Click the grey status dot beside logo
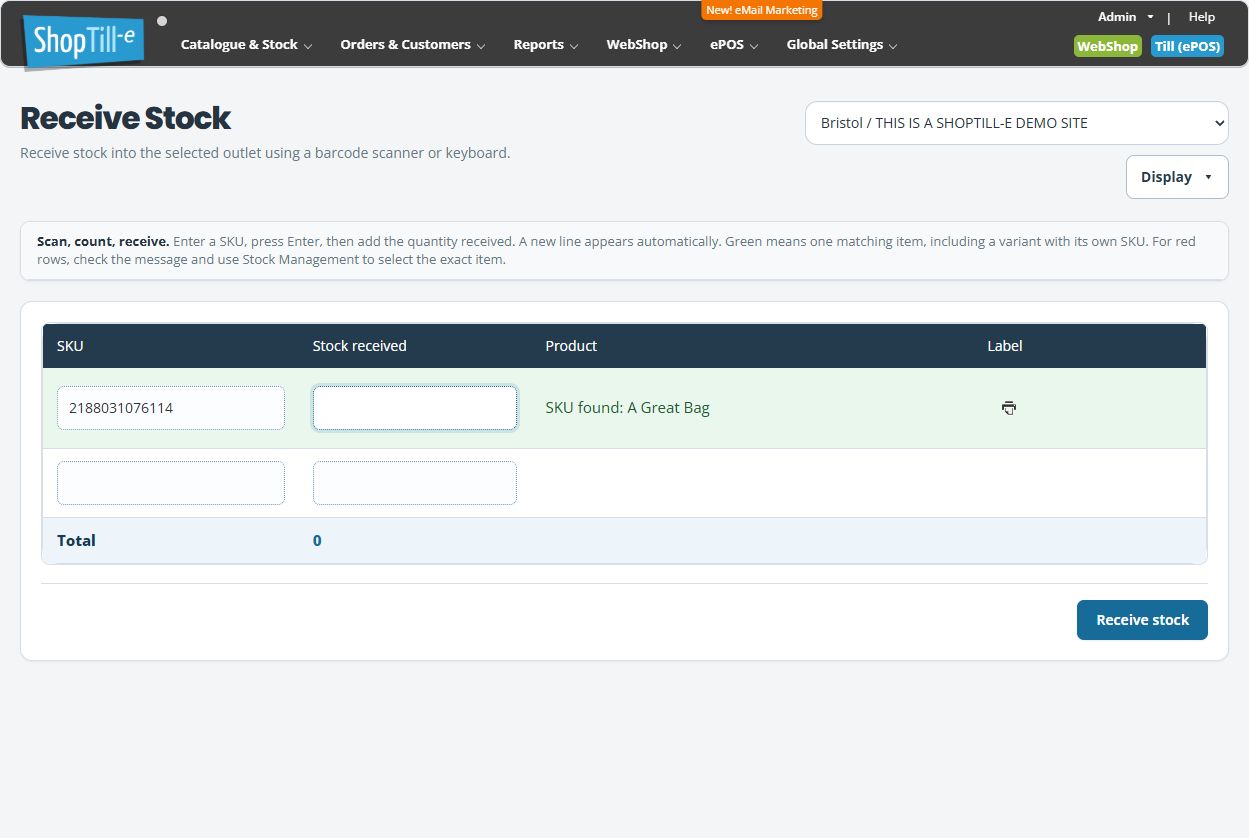 pos(162,20)
